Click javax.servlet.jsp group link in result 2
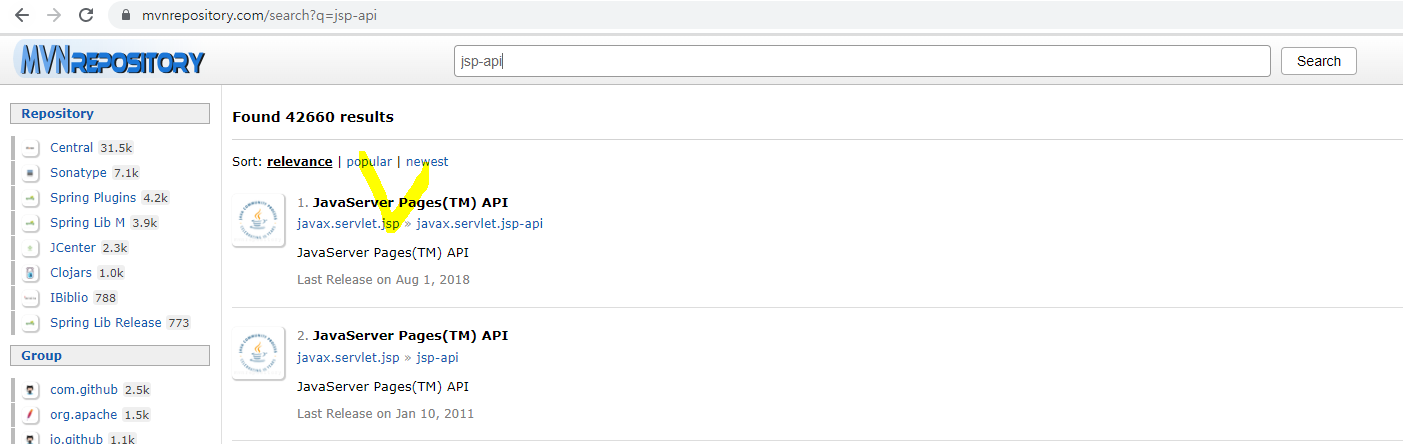 point(348,357)
